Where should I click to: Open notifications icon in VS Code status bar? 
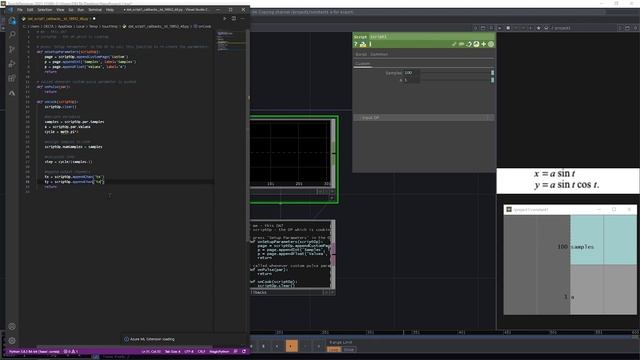tap(244, 351)
